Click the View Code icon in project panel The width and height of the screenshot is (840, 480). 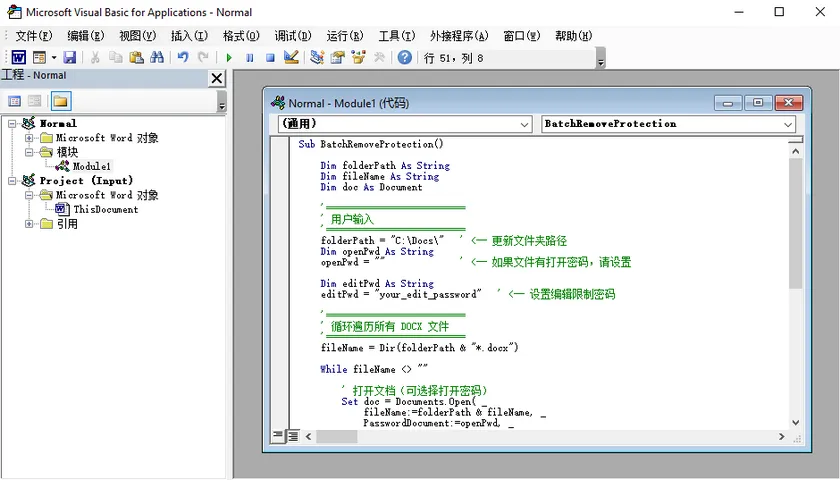[x=14, y=101]
